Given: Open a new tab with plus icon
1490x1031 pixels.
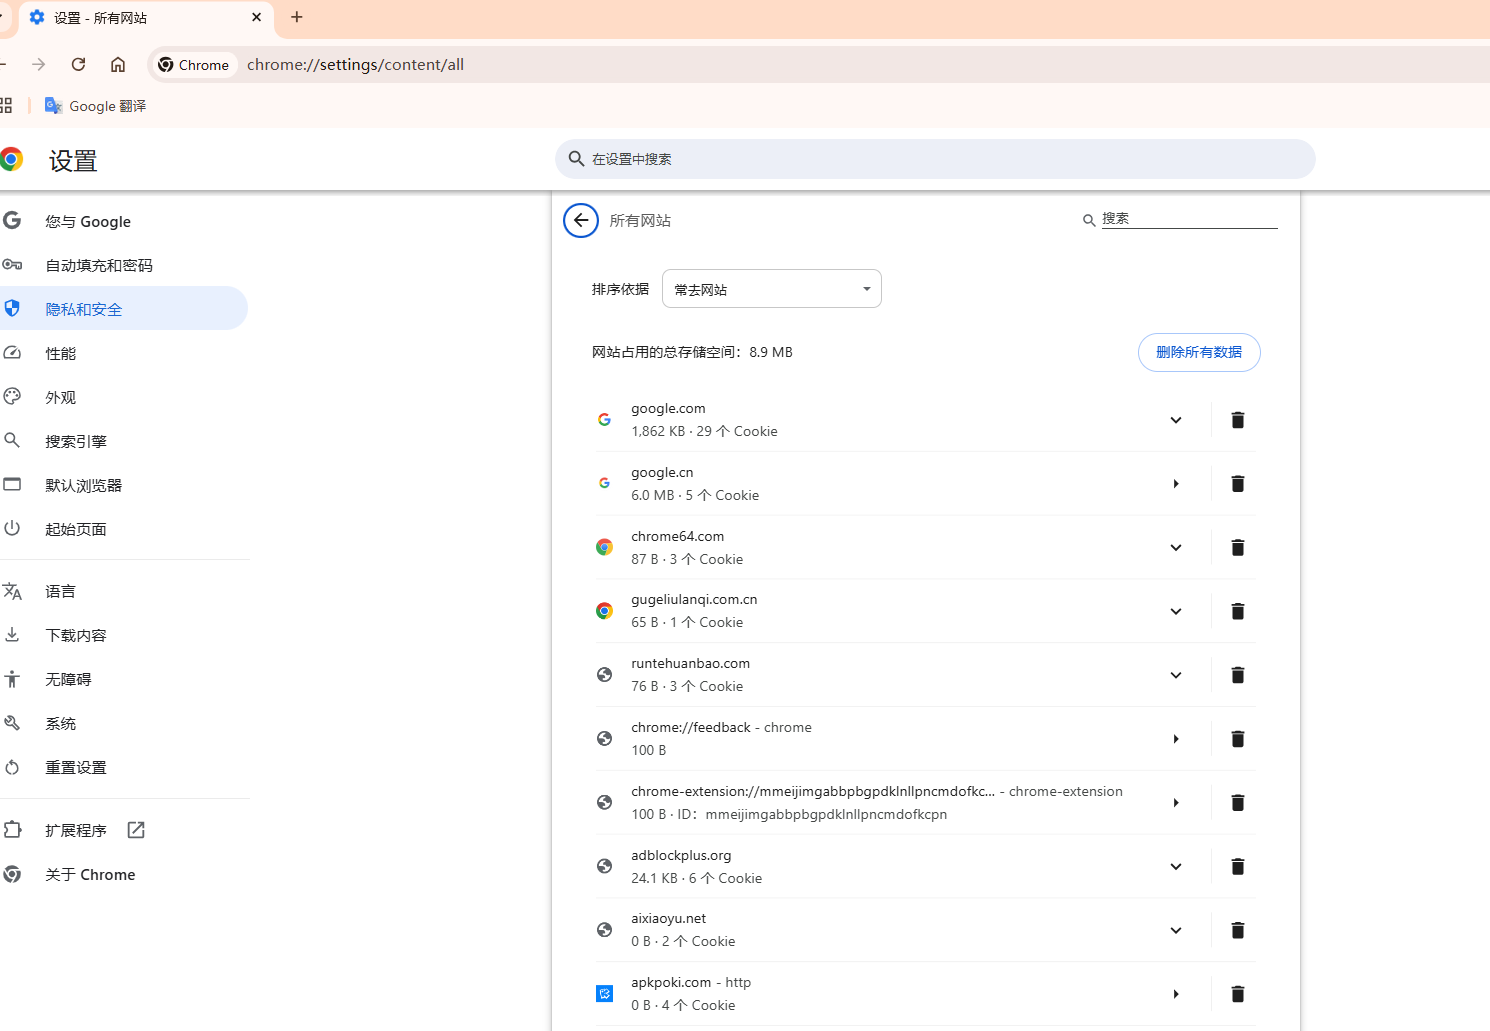Looking at the screenshot, I should [x=297, y=17].
